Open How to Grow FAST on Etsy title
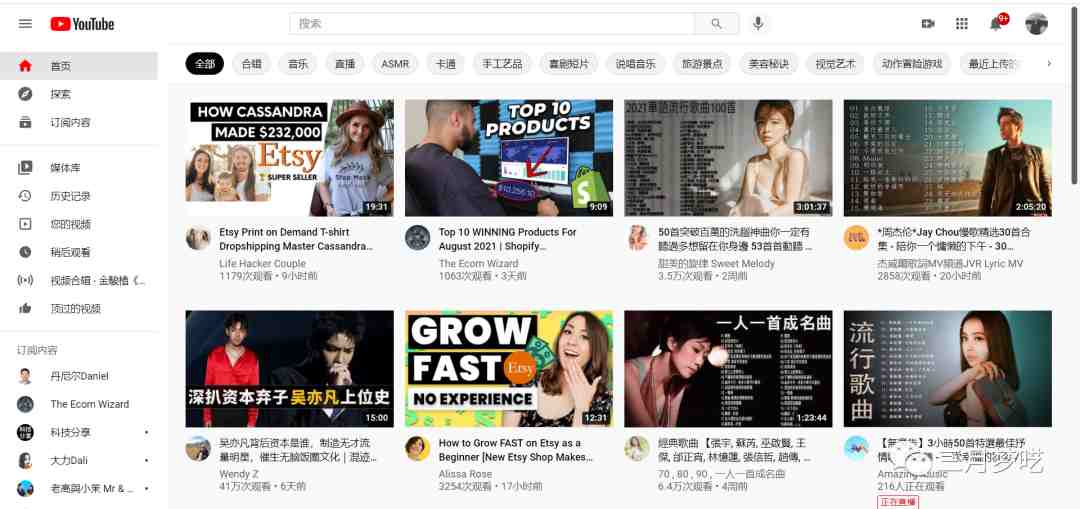 pos(516,450)
